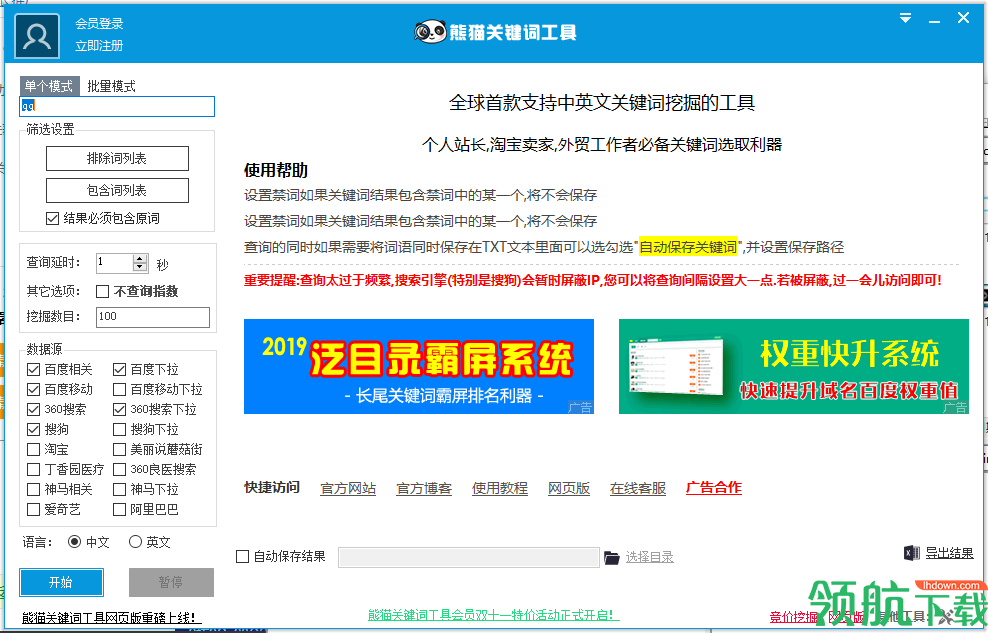Check 美丽说蘑菇街 data source
Screen dimensions: 988x633
point(120,450)
